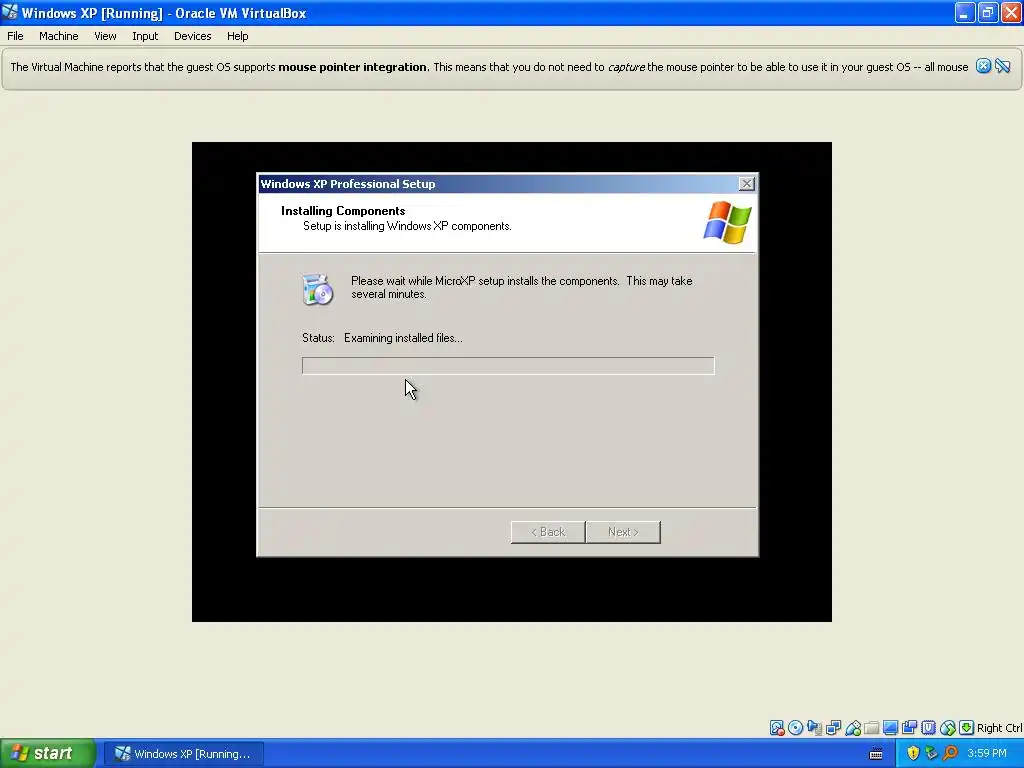
Task: Click the mouse pointer integration notification message
Action: pyautogui.click(x=489, y=67)
